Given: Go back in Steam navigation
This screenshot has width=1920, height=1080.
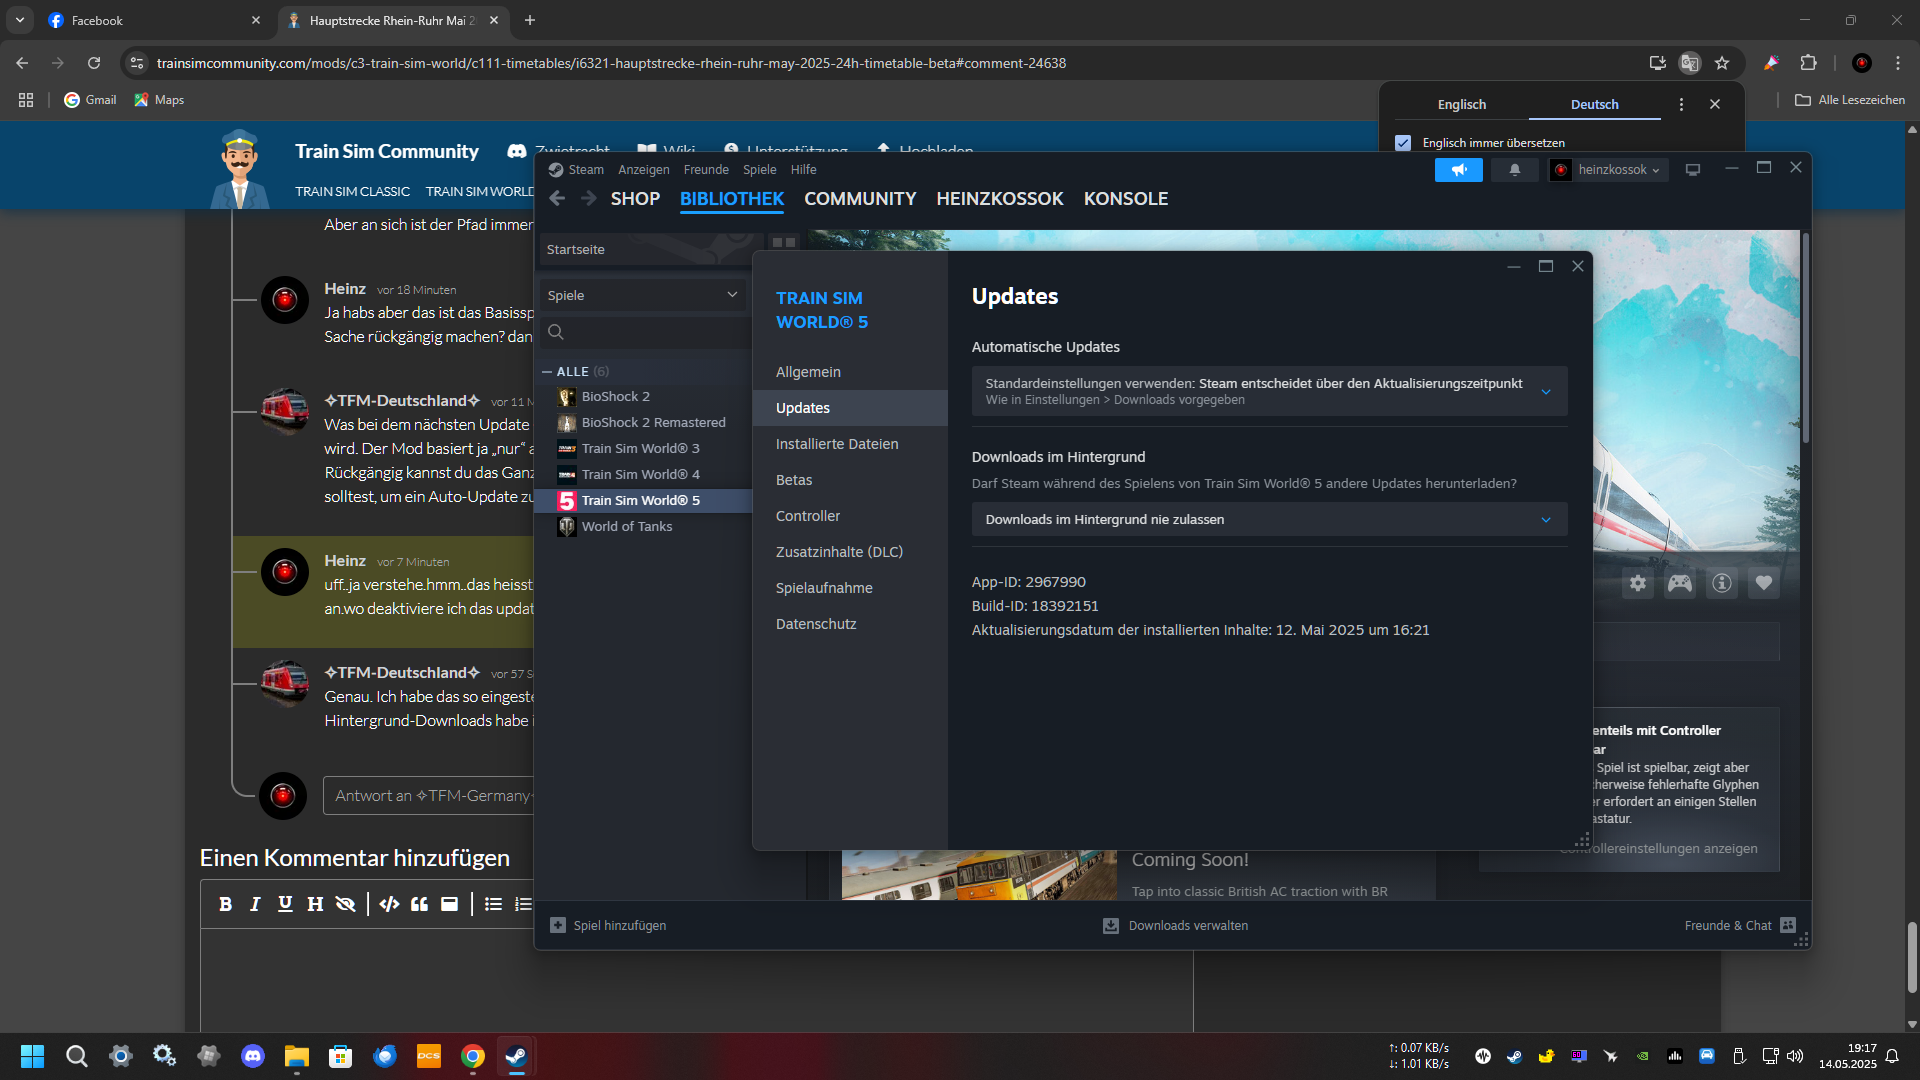Looking at the screenshot, I should tap(557, 198).
